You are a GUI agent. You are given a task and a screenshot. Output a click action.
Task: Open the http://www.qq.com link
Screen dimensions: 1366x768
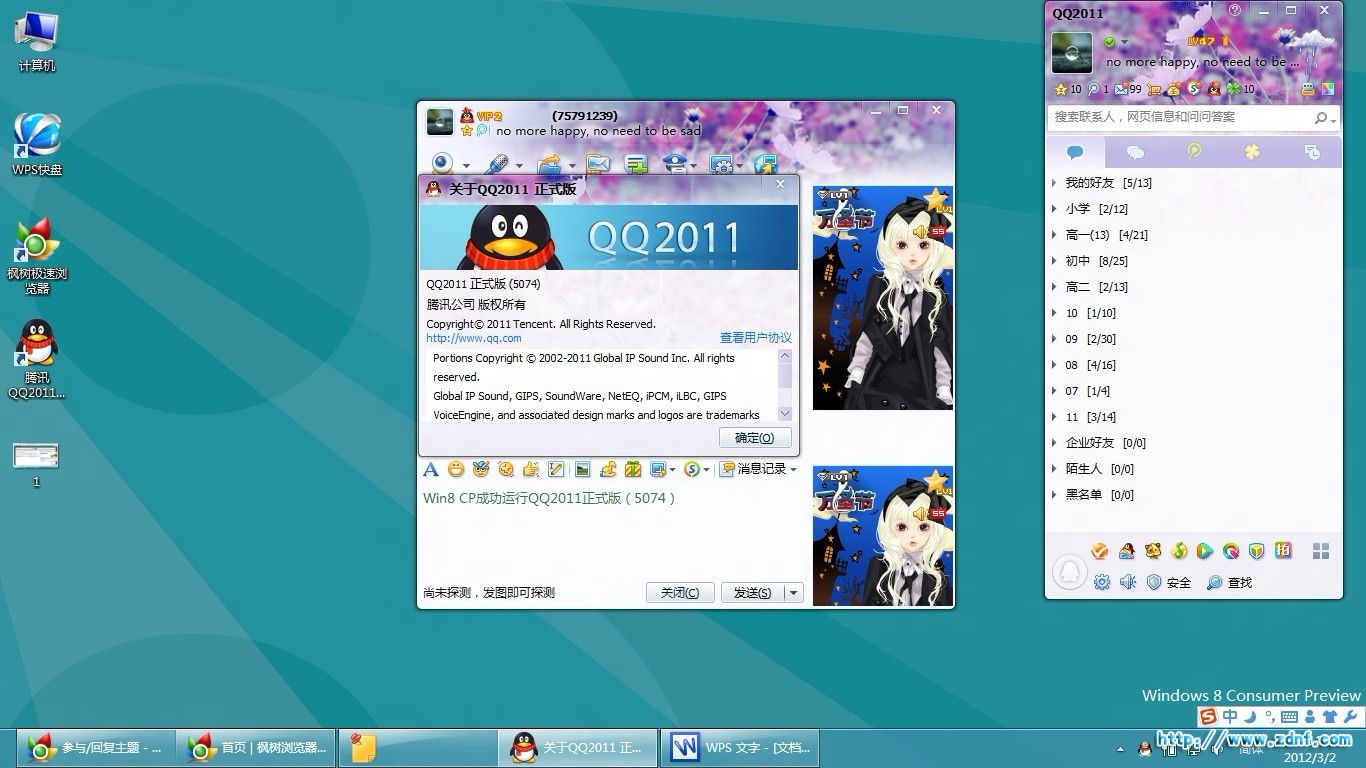pos(474,338)
